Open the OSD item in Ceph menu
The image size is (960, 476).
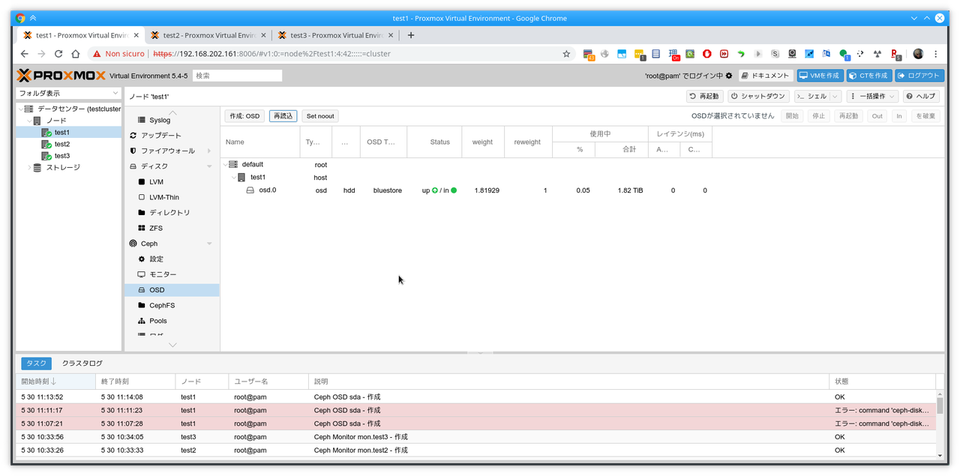point(156,290)
